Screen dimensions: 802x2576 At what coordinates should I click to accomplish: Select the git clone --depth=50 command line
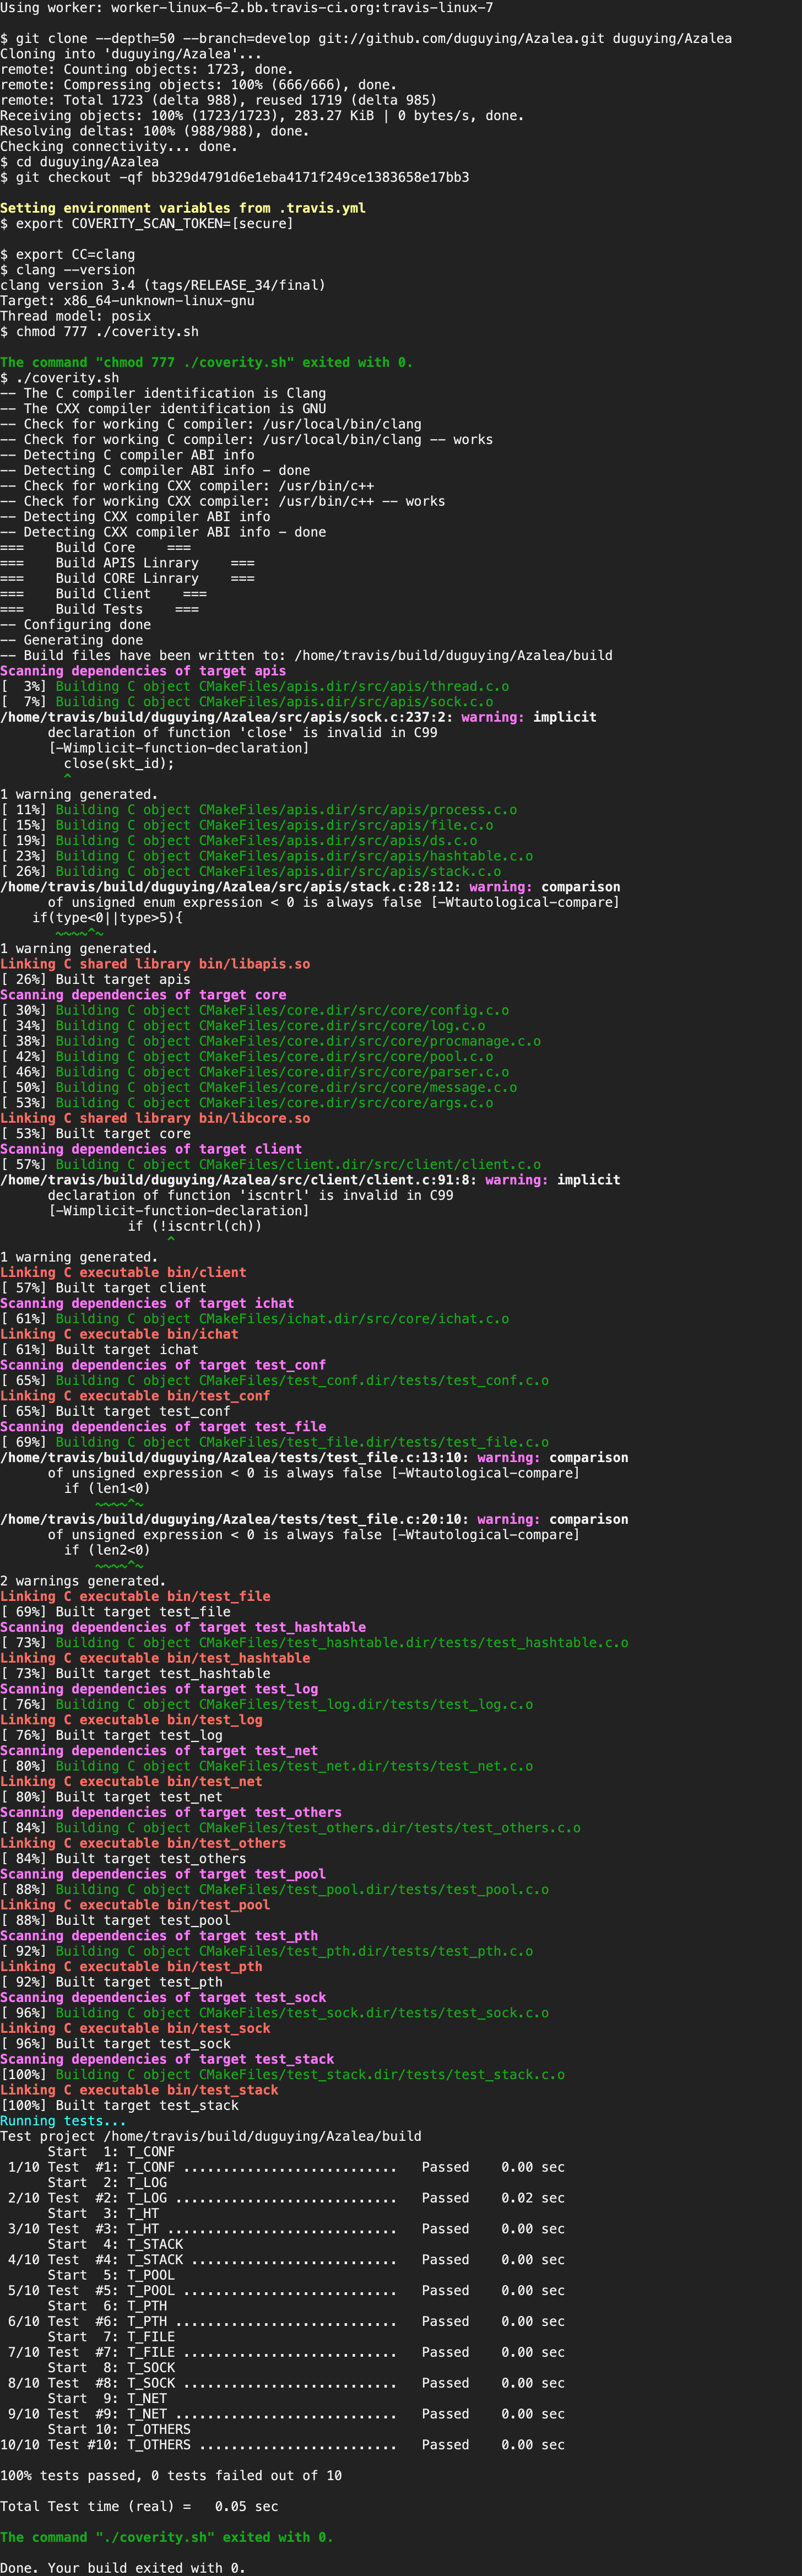coord(366,39)
